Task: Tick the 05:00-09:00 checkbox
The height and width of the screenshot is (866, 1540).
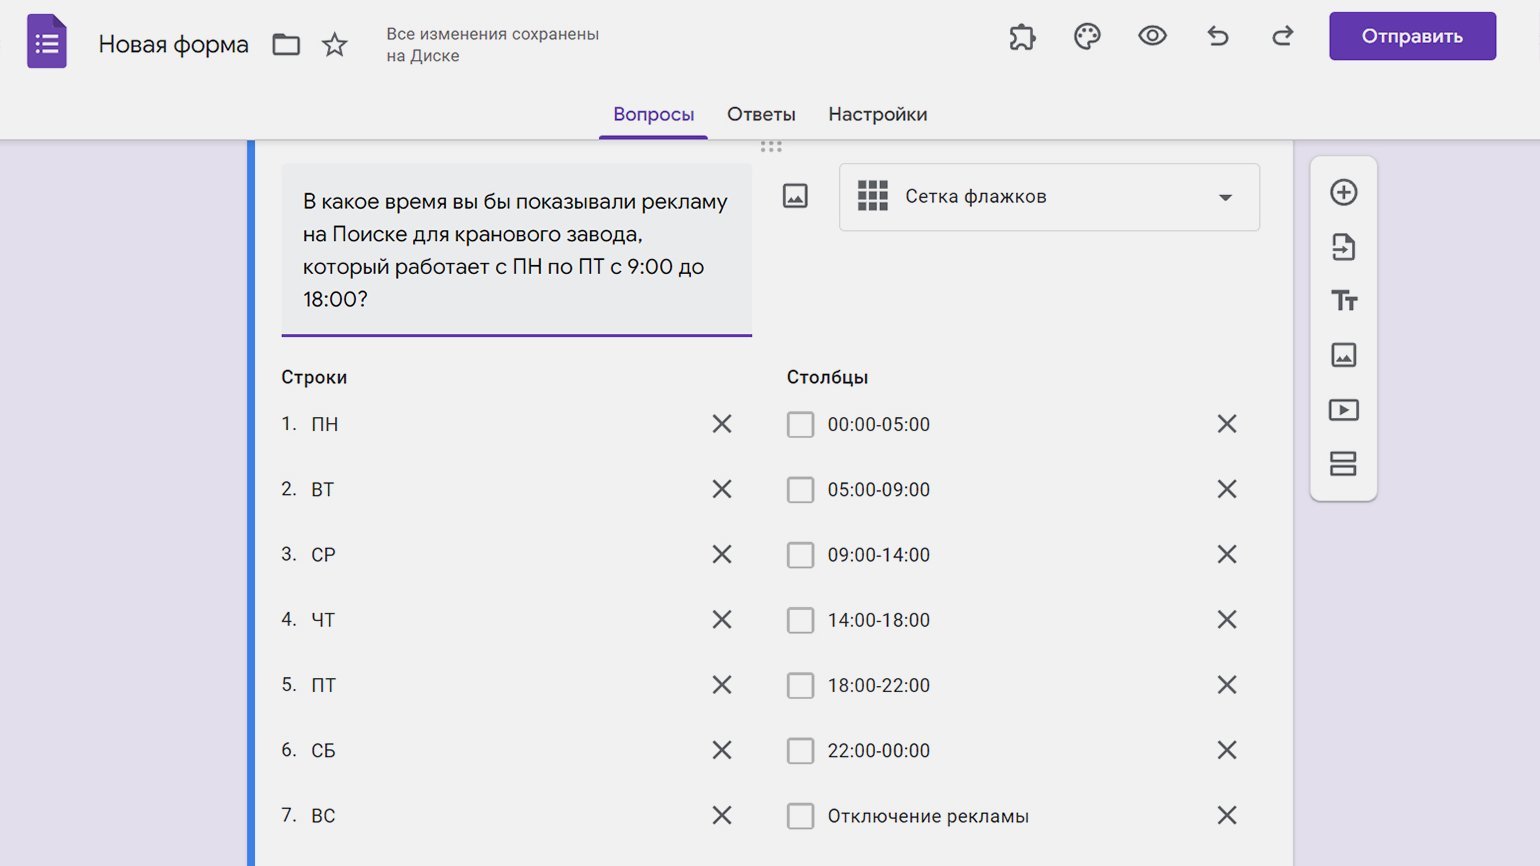Action: point(800,490)
